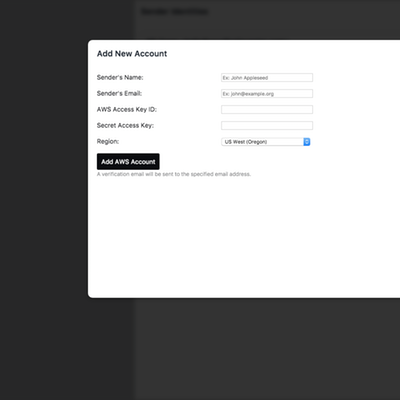Click the Sender's Name label
The image size is (400, 400).
coord(120,77)
